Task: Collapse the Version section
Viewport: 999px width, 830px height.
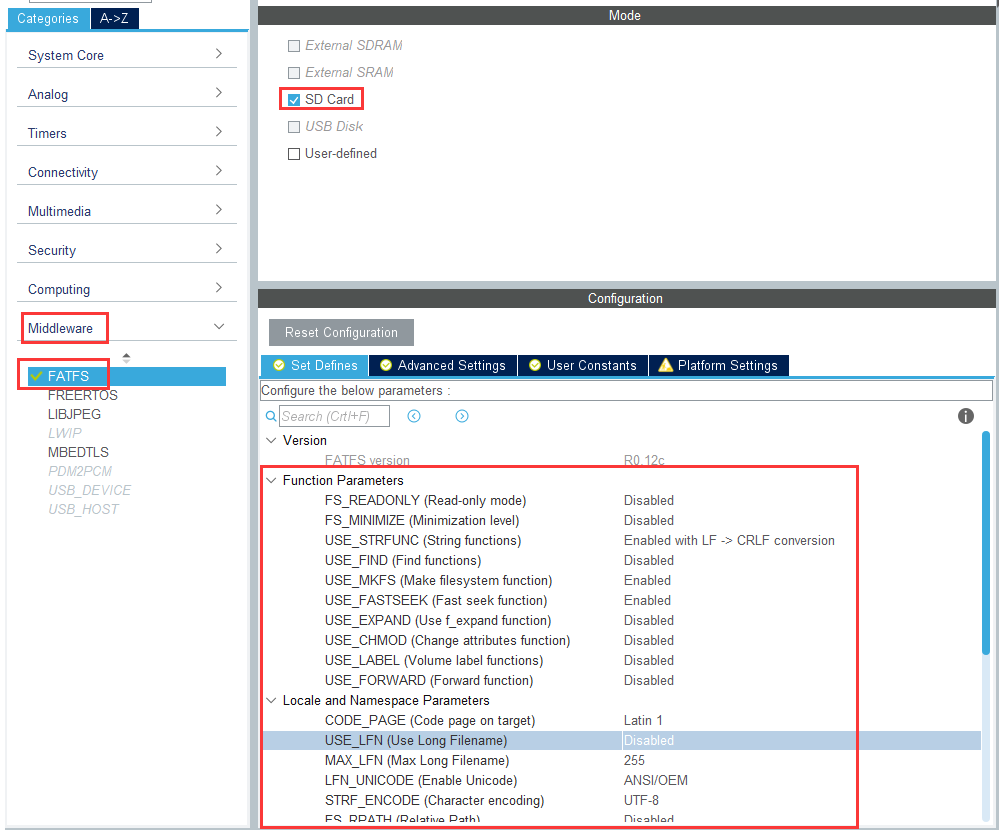Action: pyautogui.click(x=271, y=440)
